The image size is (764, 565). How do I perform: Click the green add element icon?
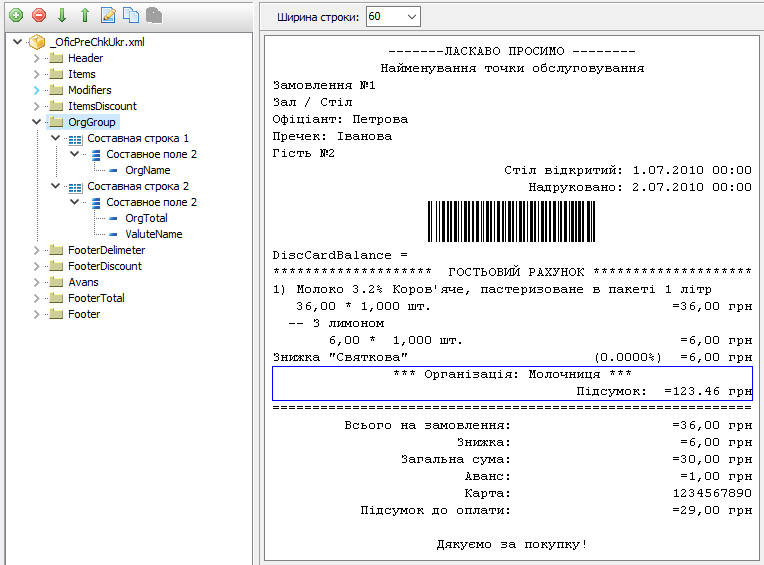point(16,16)
